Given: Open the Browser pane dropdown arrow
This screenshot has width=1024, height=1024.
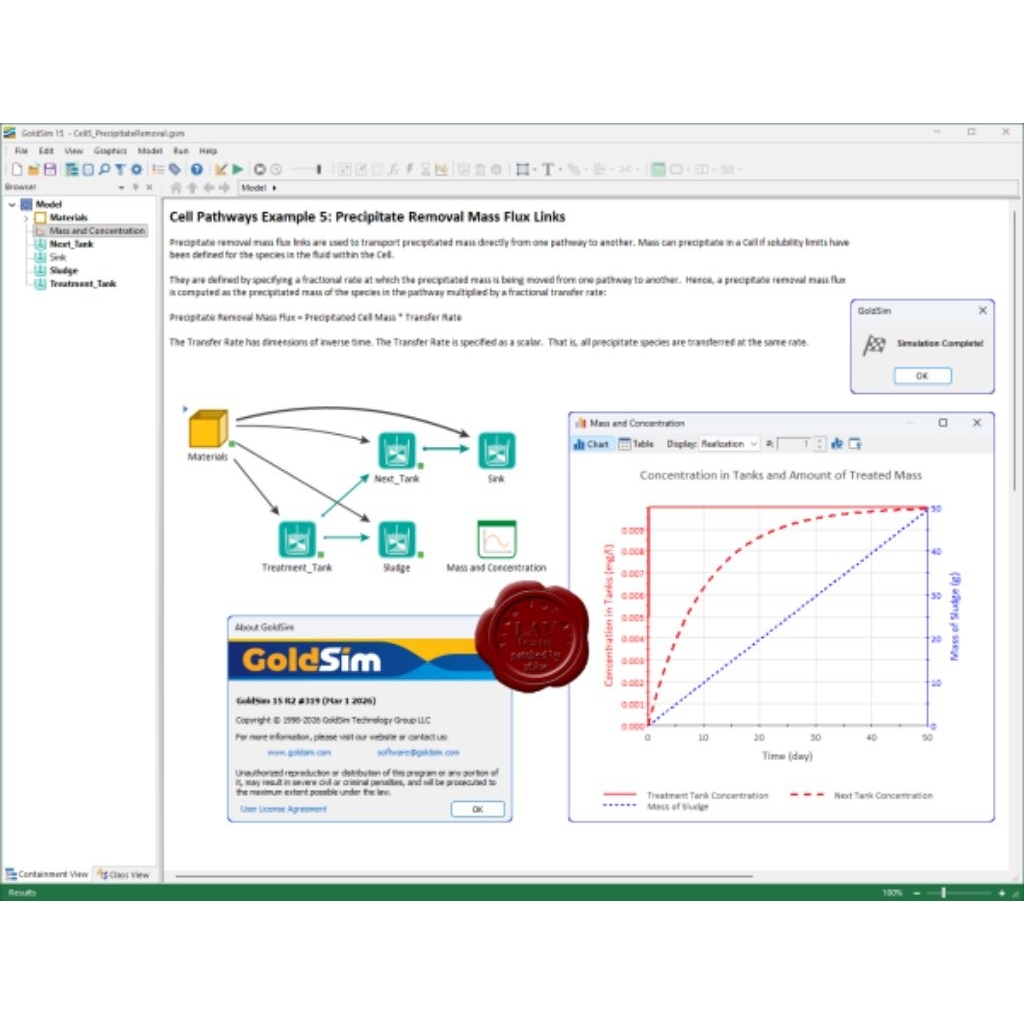Looking at the screenshot, I should pyautogui.click(x=121, y=187).
